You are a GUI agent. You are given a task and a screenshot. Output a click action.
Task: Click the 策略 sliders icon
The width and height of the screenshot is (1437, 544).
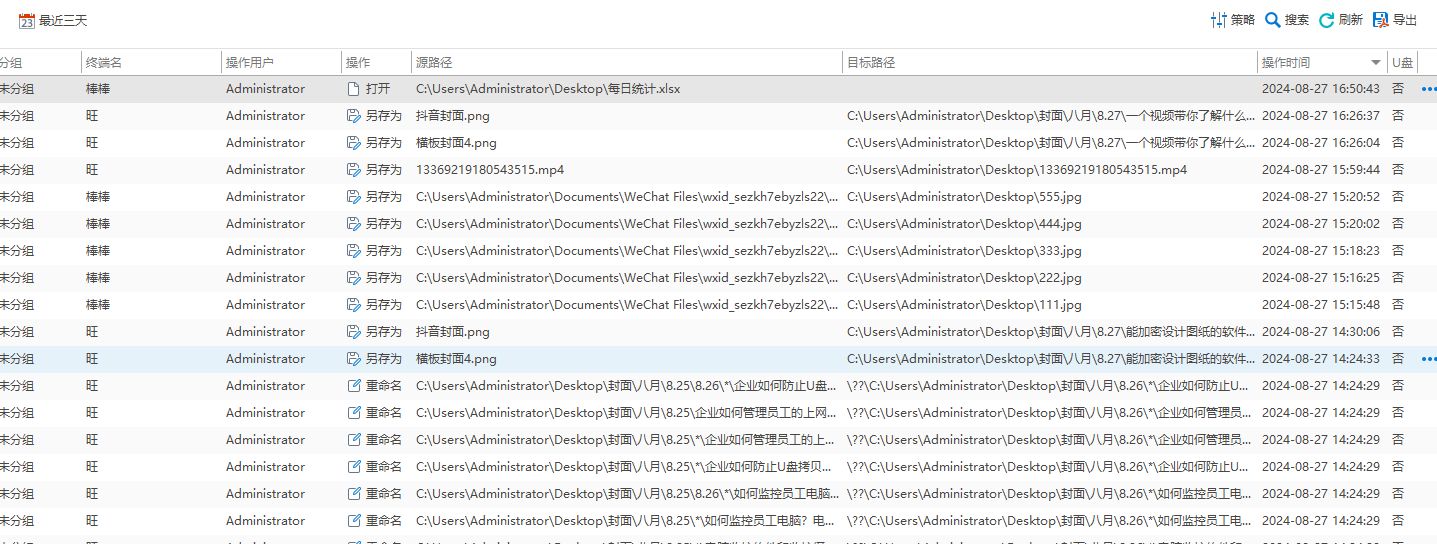tap(1218, 20)
